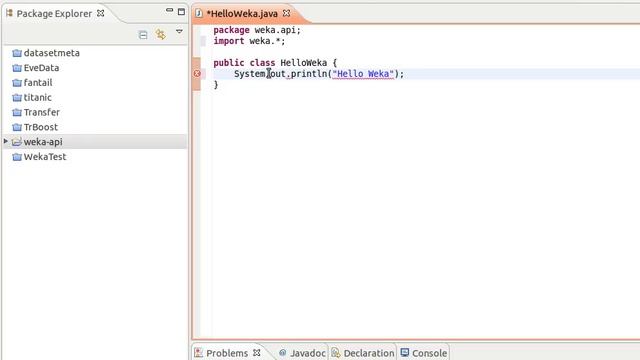Close the Problems tab
640x360 pixels.
(x=257, y=352)
